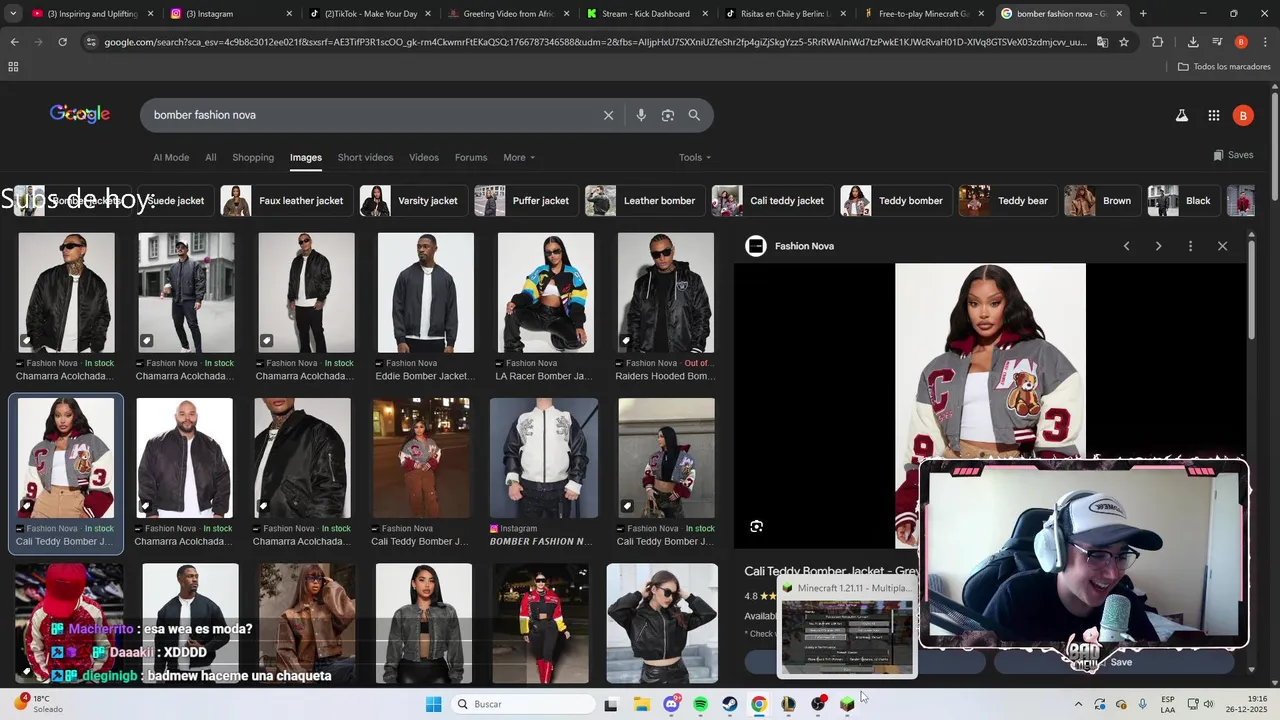This screenshot has height=720, width=1280.
Task: Open a new Chrome tab
Action: click(1143, 14)
